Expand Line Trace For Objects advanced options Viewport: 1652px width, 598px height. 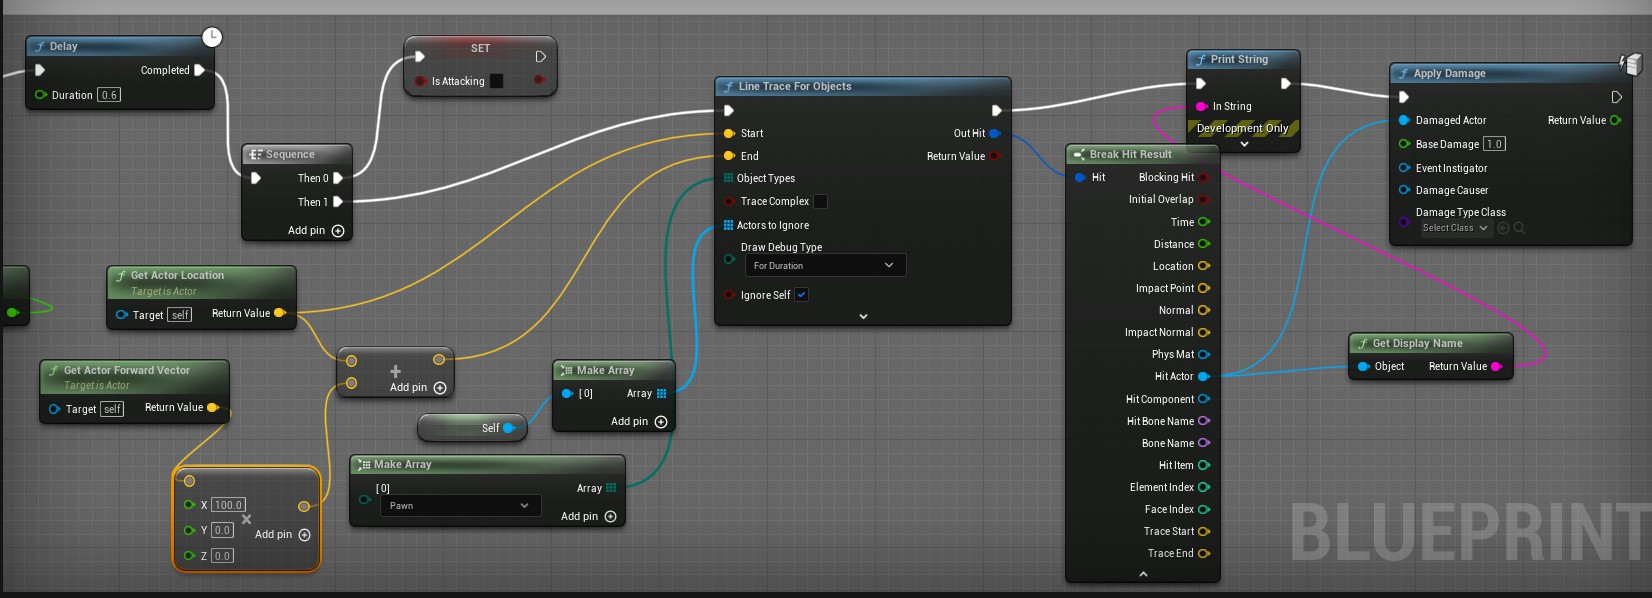863,316
